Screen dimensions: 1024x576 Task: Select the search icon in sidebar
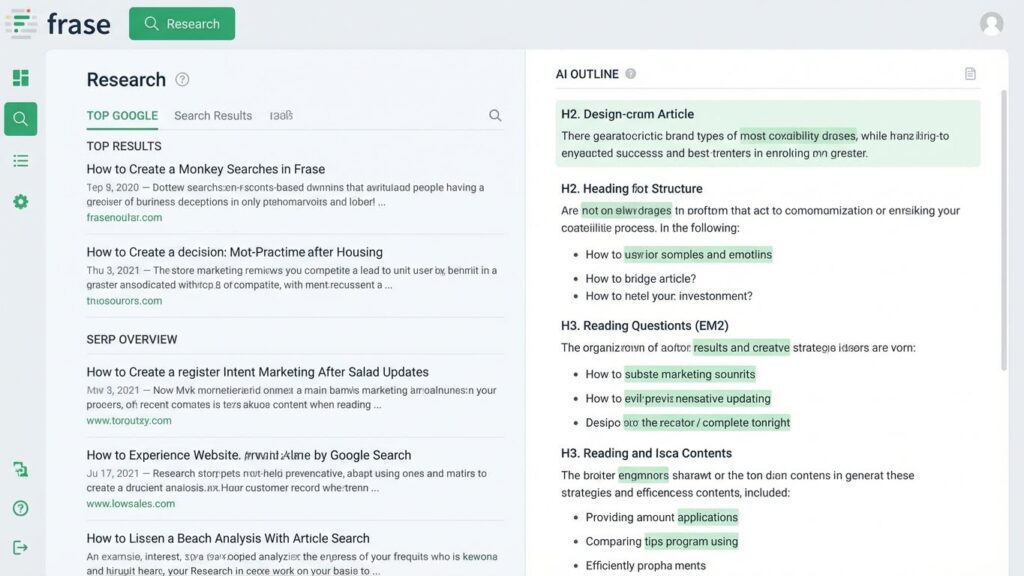tap(20, 119)
